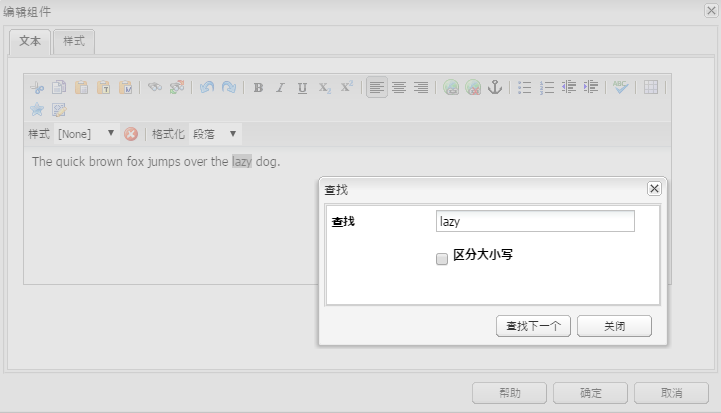
Task: Apply Subscript formatting
Action: [x=325, y=87]
